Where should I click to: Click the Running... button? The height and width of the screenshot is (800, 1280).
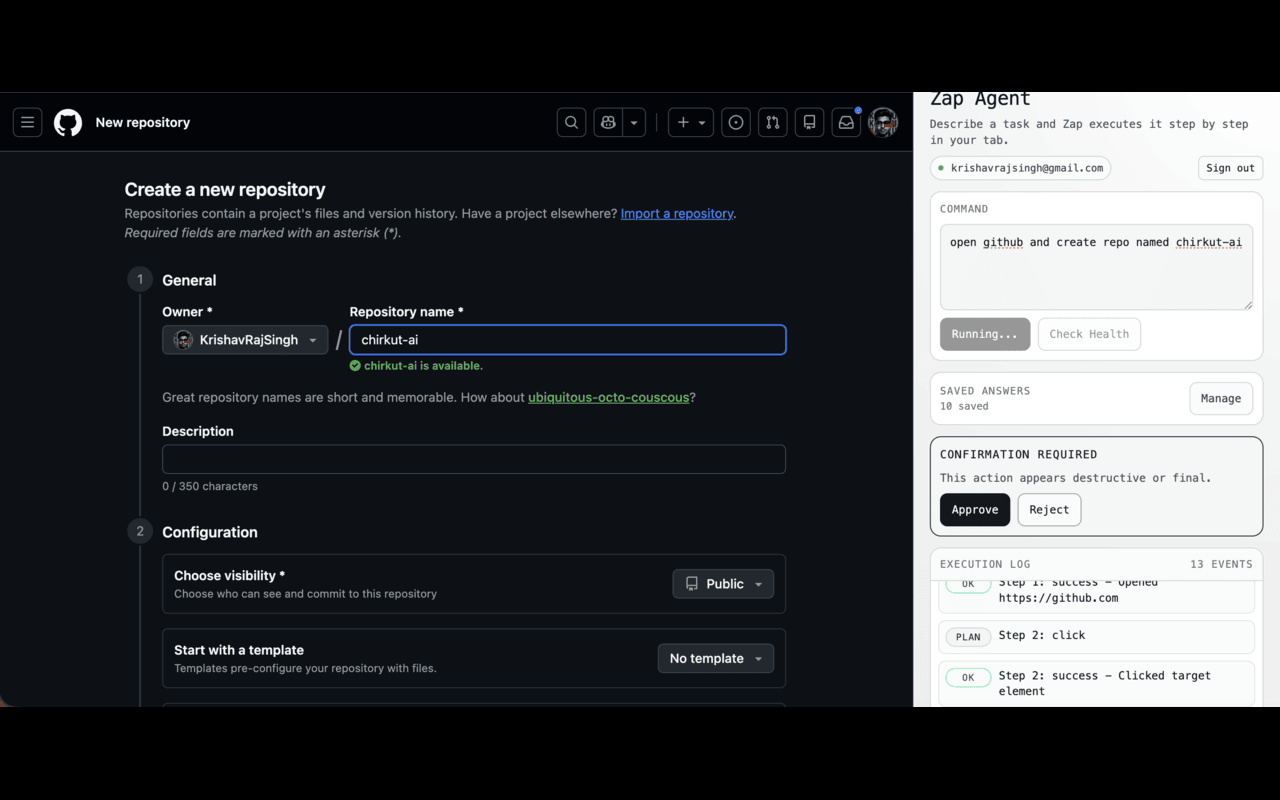(985, 334)
